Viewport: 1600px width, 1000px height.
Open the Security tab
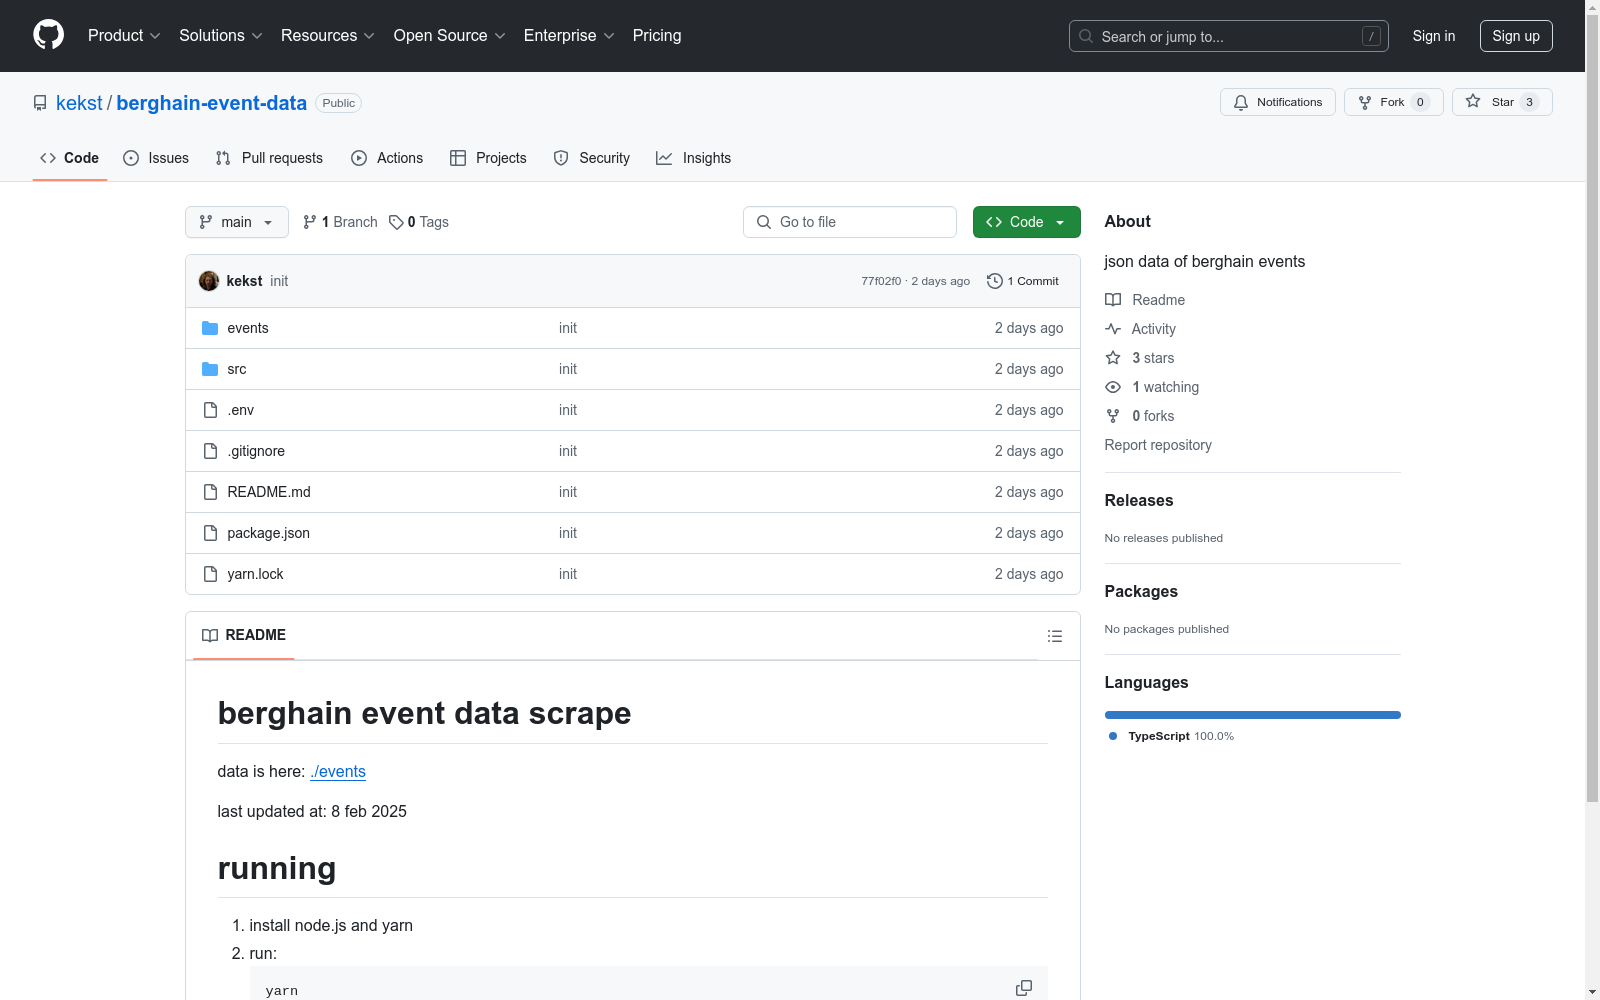coord(592,158)
